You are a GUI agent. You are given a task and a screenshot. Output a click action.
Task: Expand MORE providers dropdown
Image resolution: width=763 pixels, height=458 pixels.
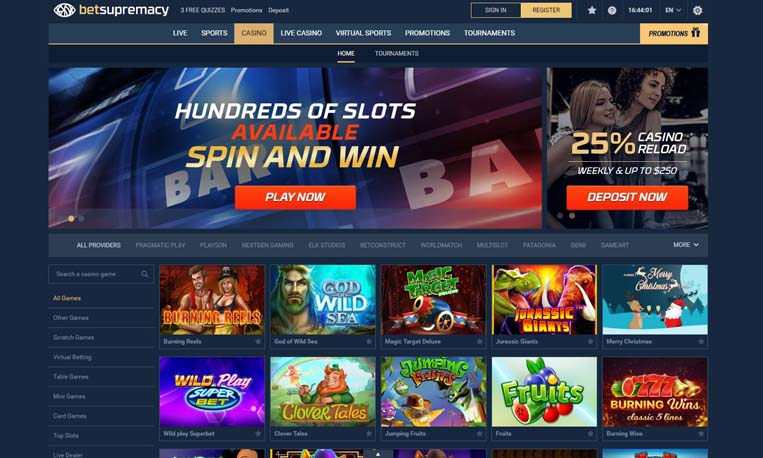(x=686, y=245)
